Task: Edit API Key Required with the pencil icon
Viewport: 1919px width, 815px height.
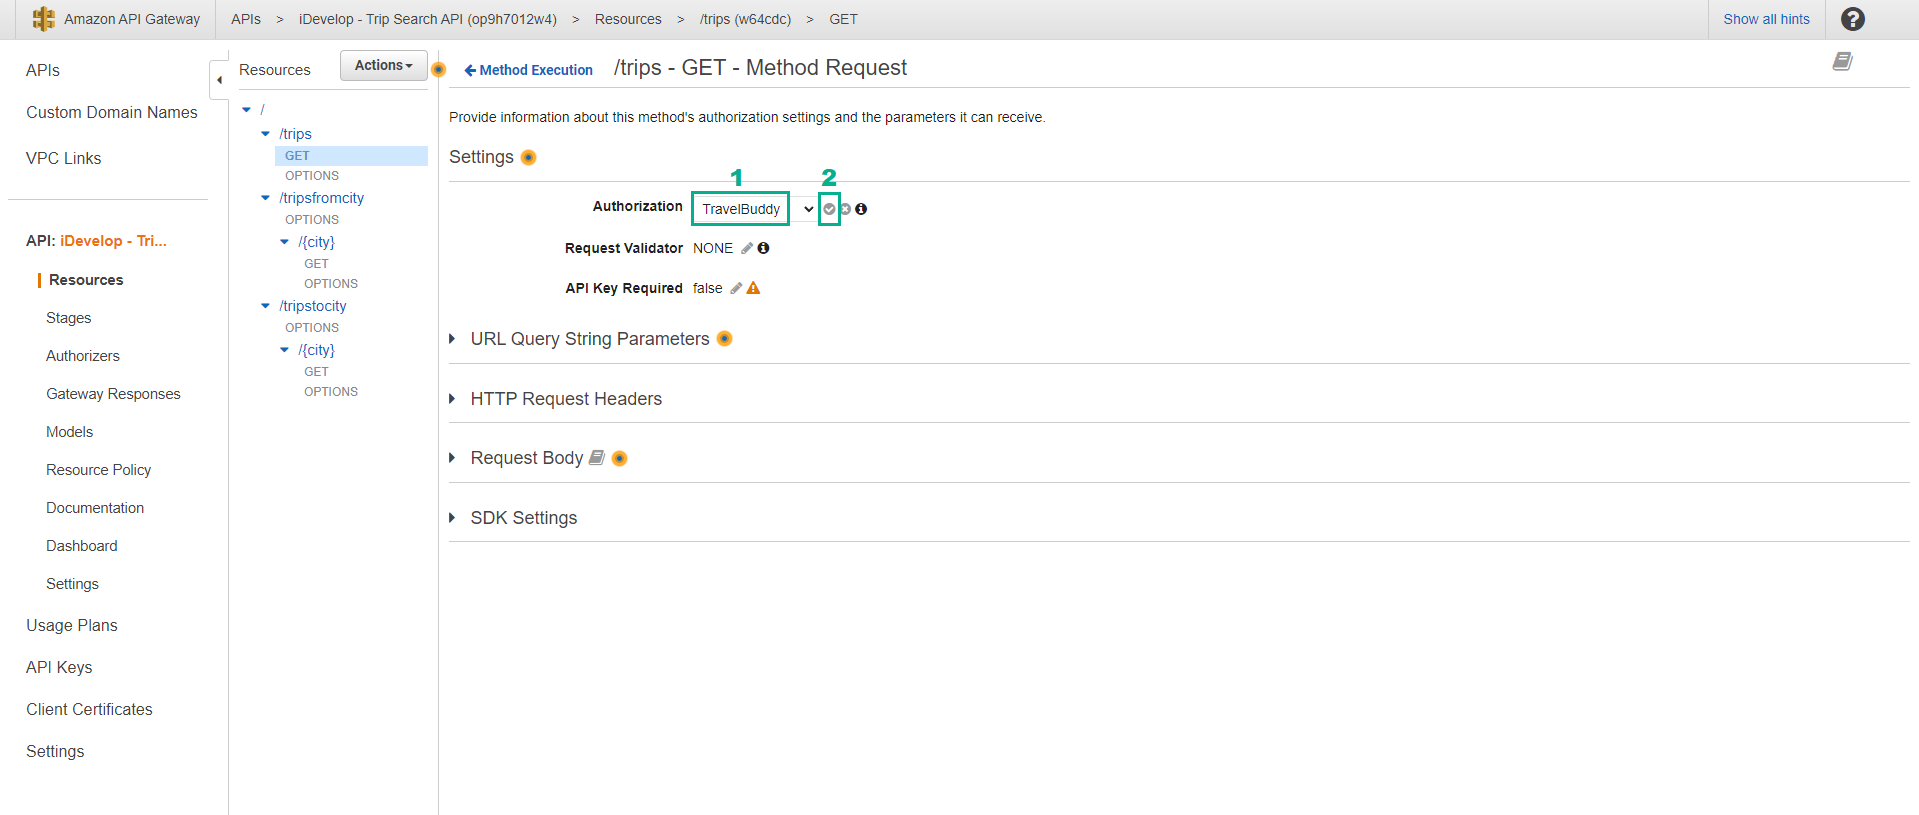Action: click(736, 288)
